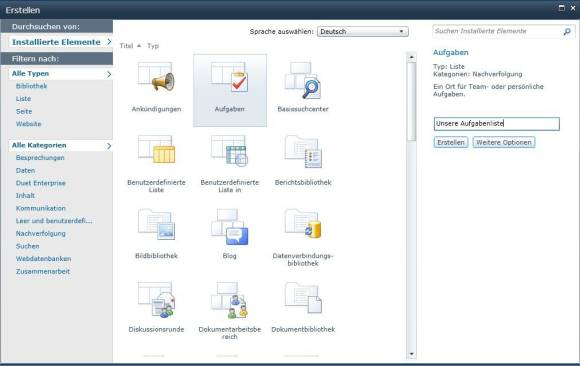580x366 pixels.
Task: Select the Dokumentarbeitsbereich icon
Action: click(229, 300)
